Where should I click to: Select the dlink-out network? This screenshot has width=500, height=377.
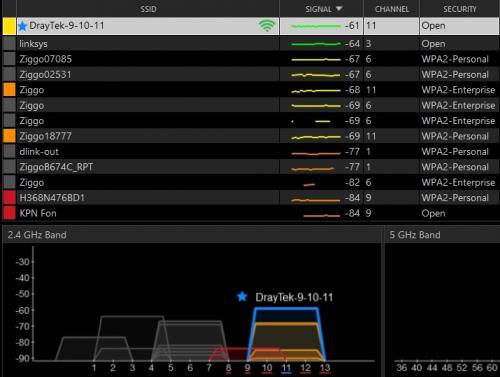251,152
